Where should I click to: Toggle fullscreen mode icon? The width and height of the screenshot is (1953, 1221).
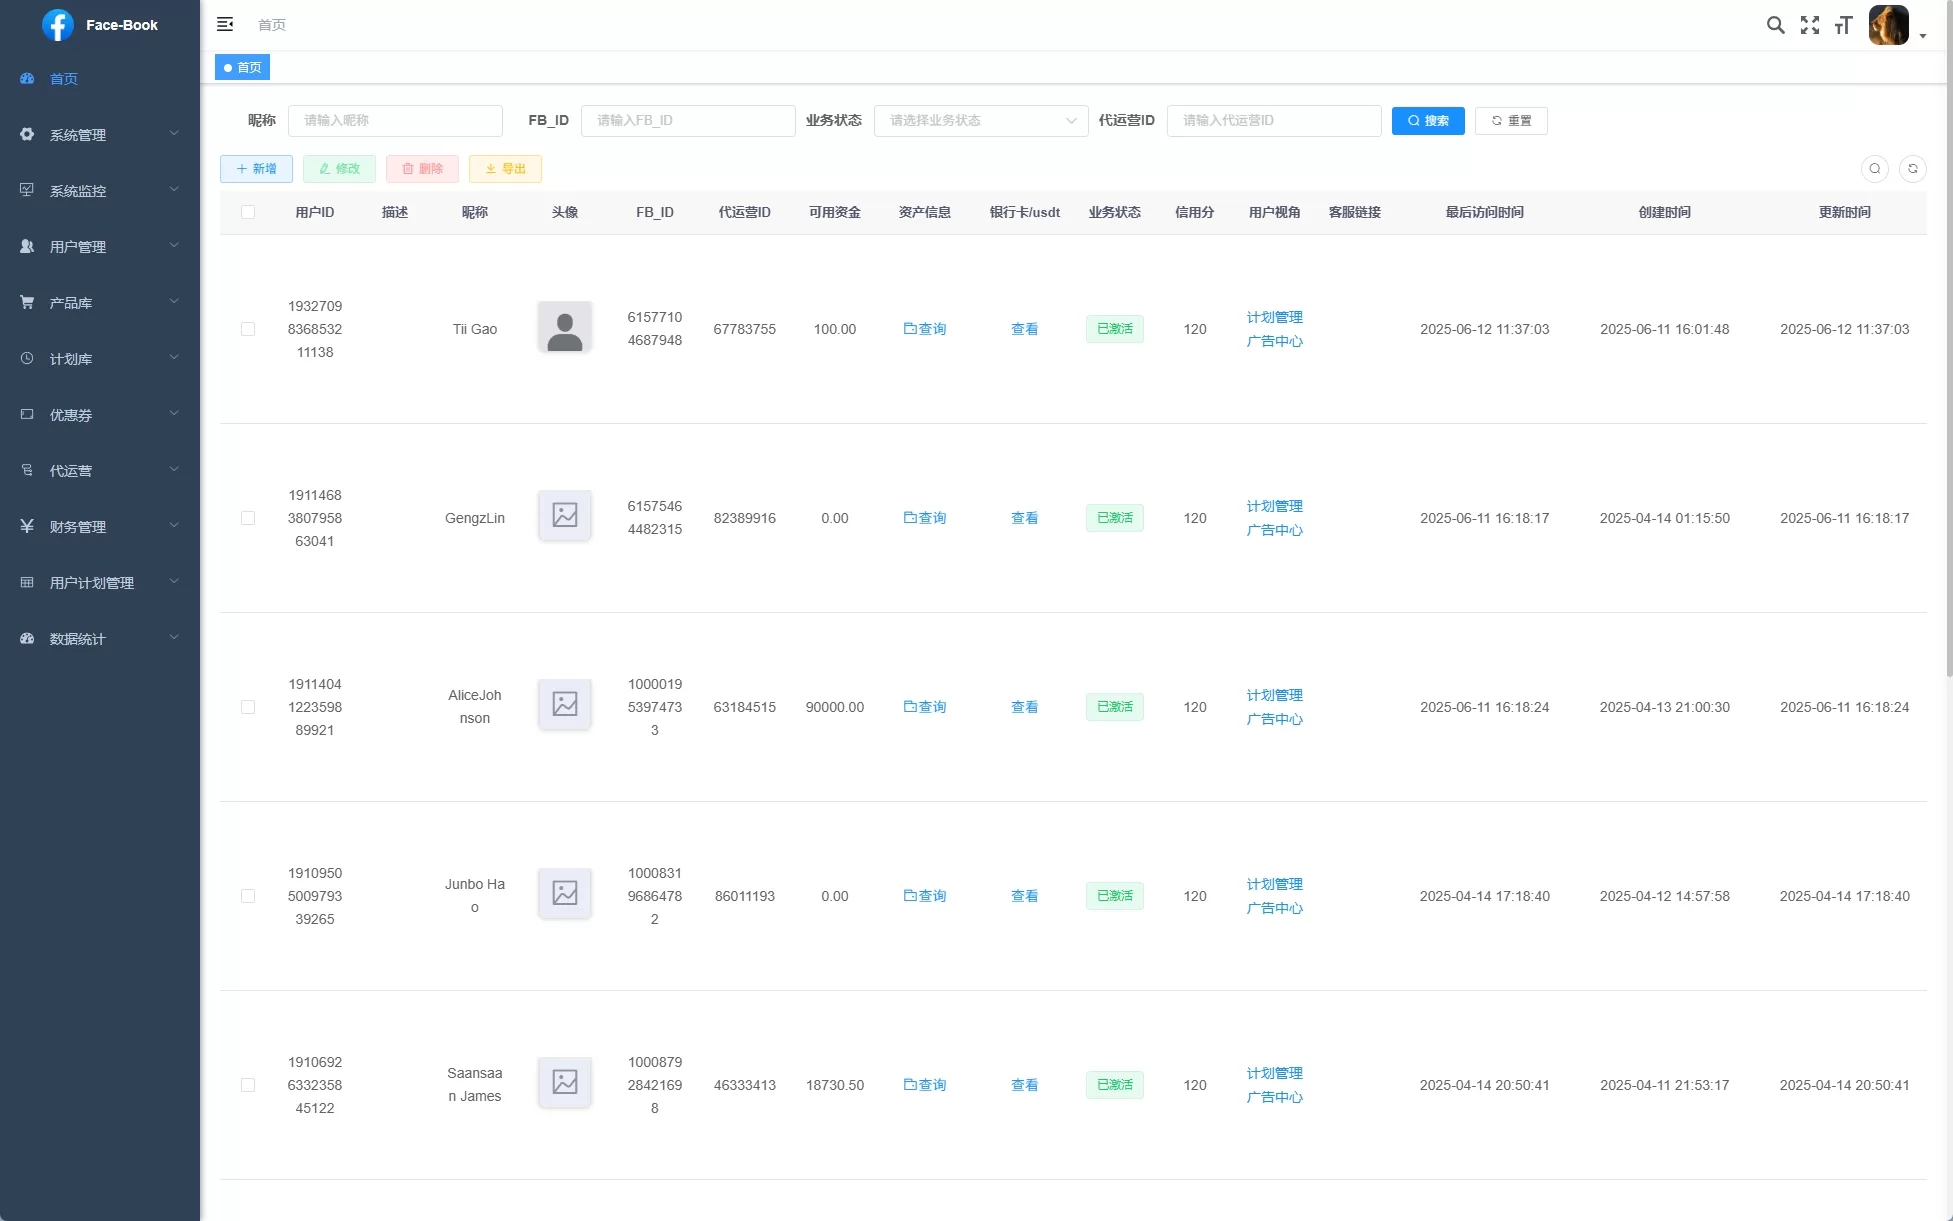tap(1809, 25)
